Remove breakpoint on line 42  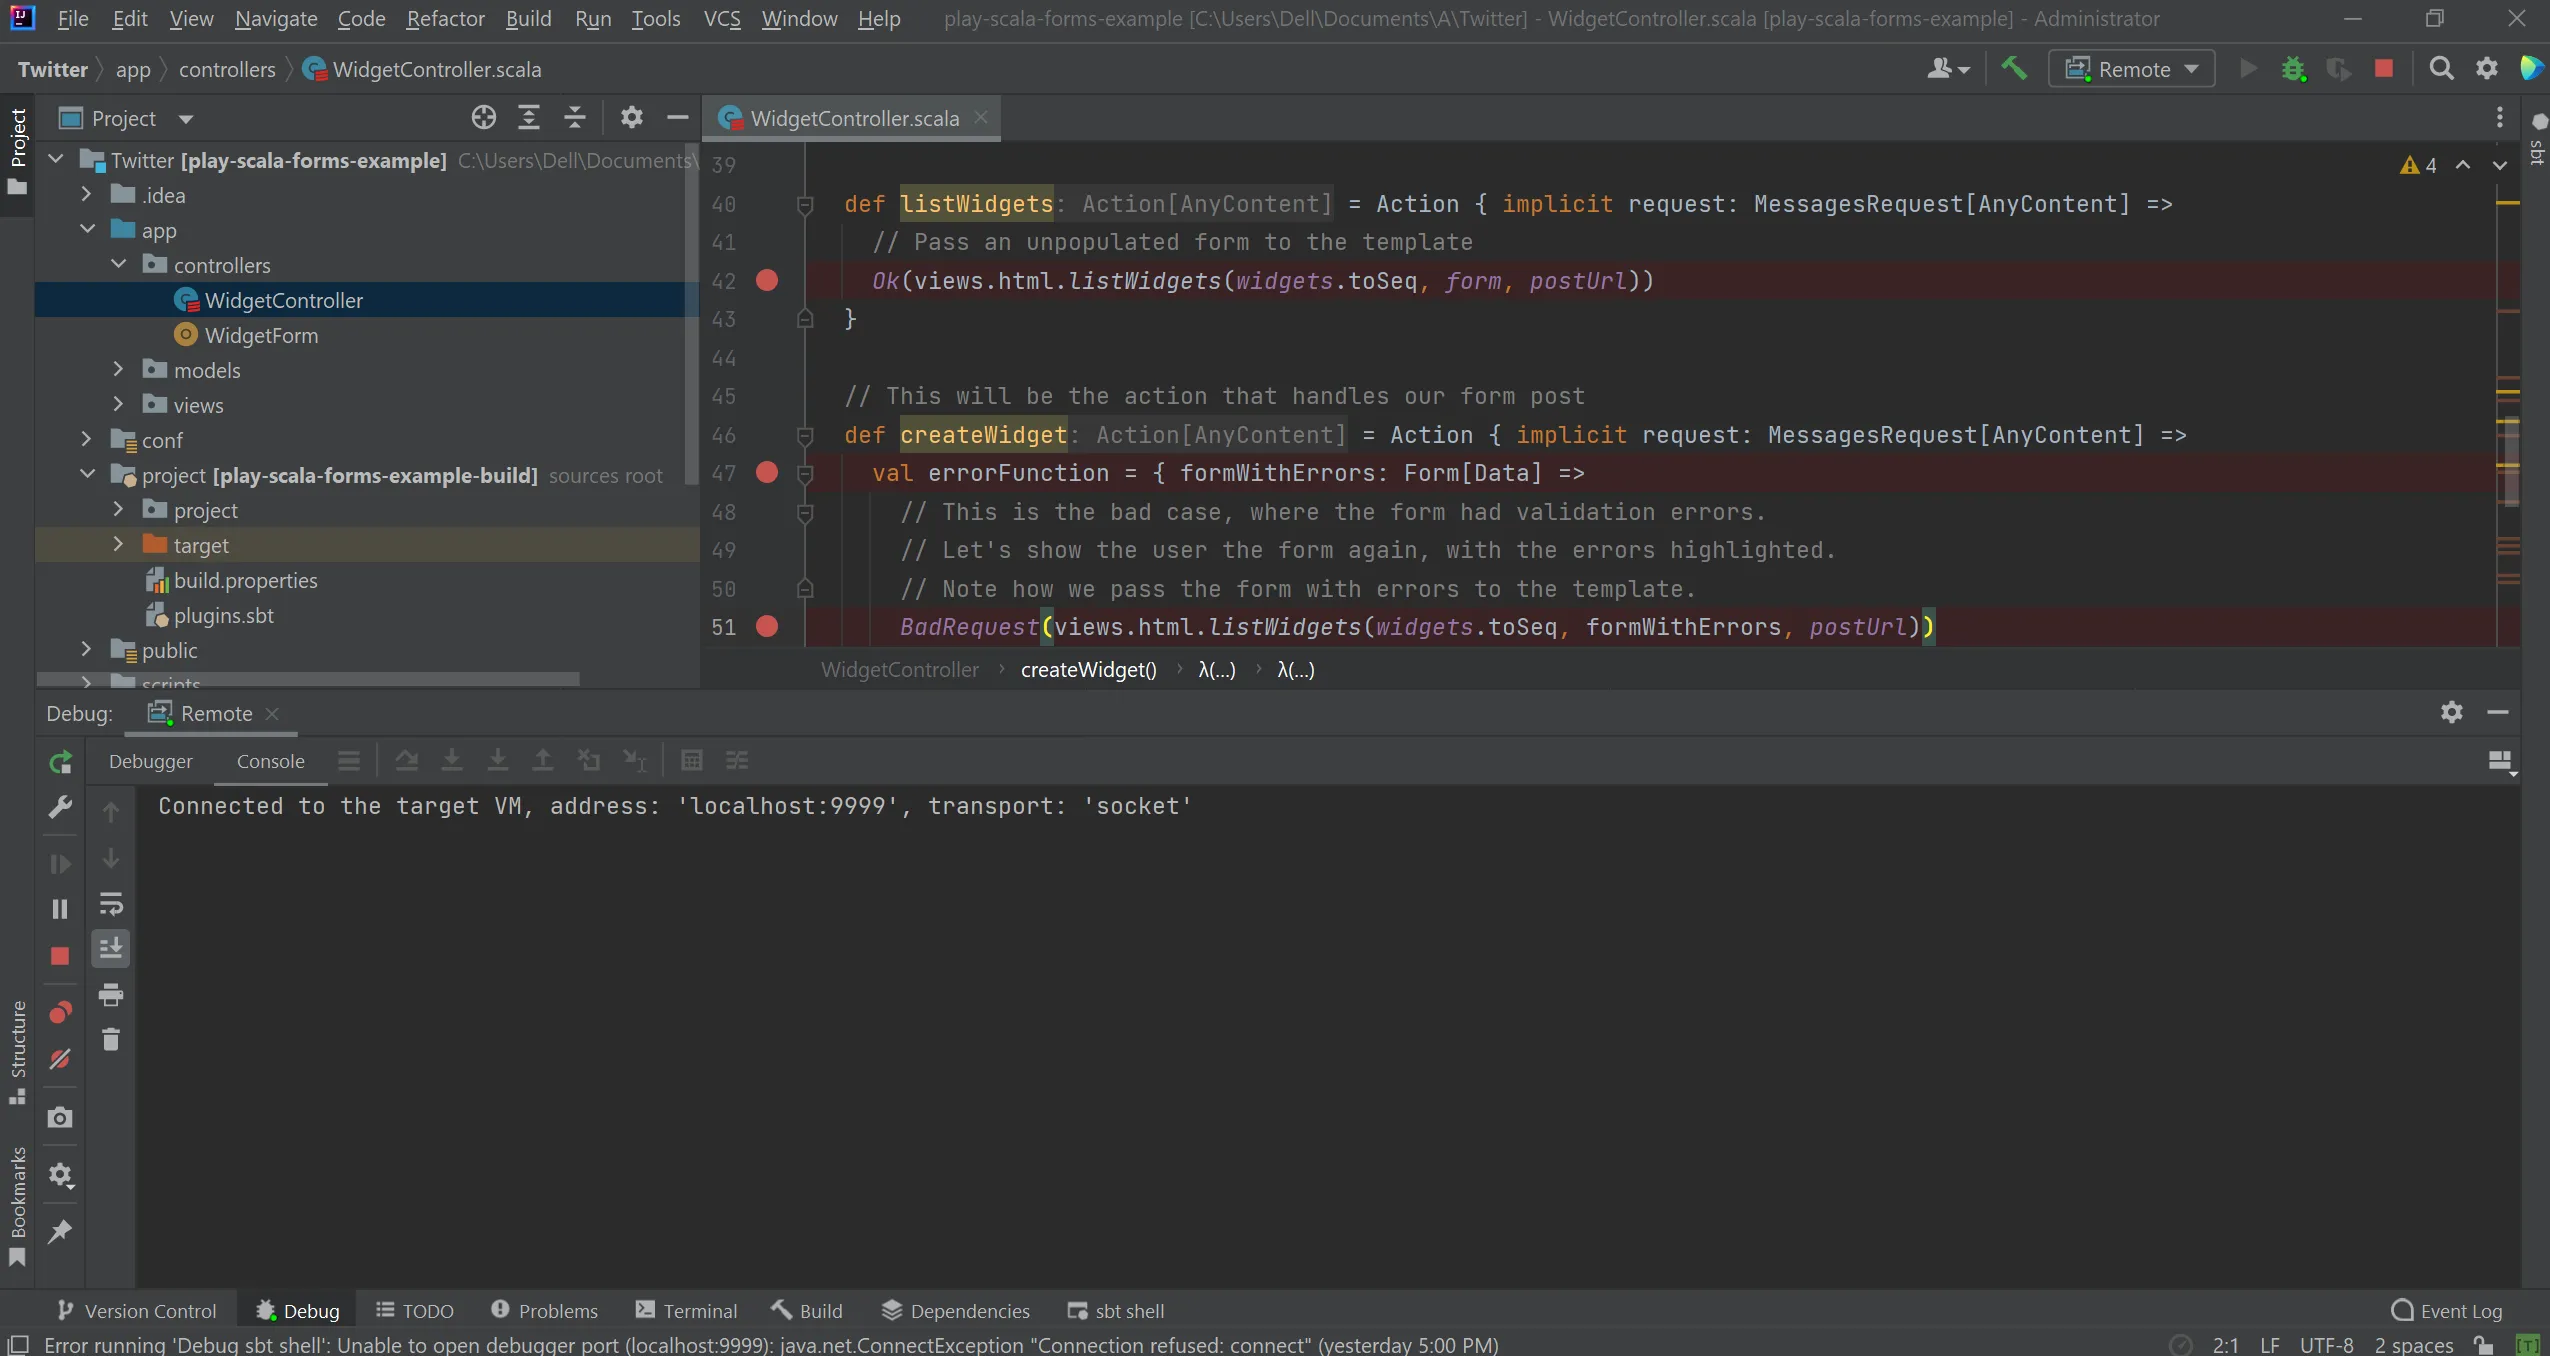(767, 281)
